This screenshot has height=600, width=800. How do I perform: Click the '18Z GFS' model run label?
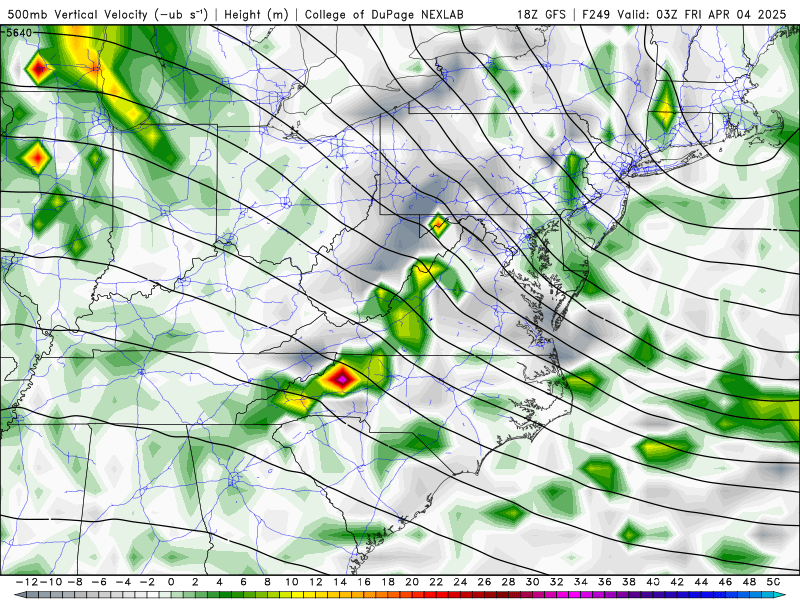coord(541,14)
